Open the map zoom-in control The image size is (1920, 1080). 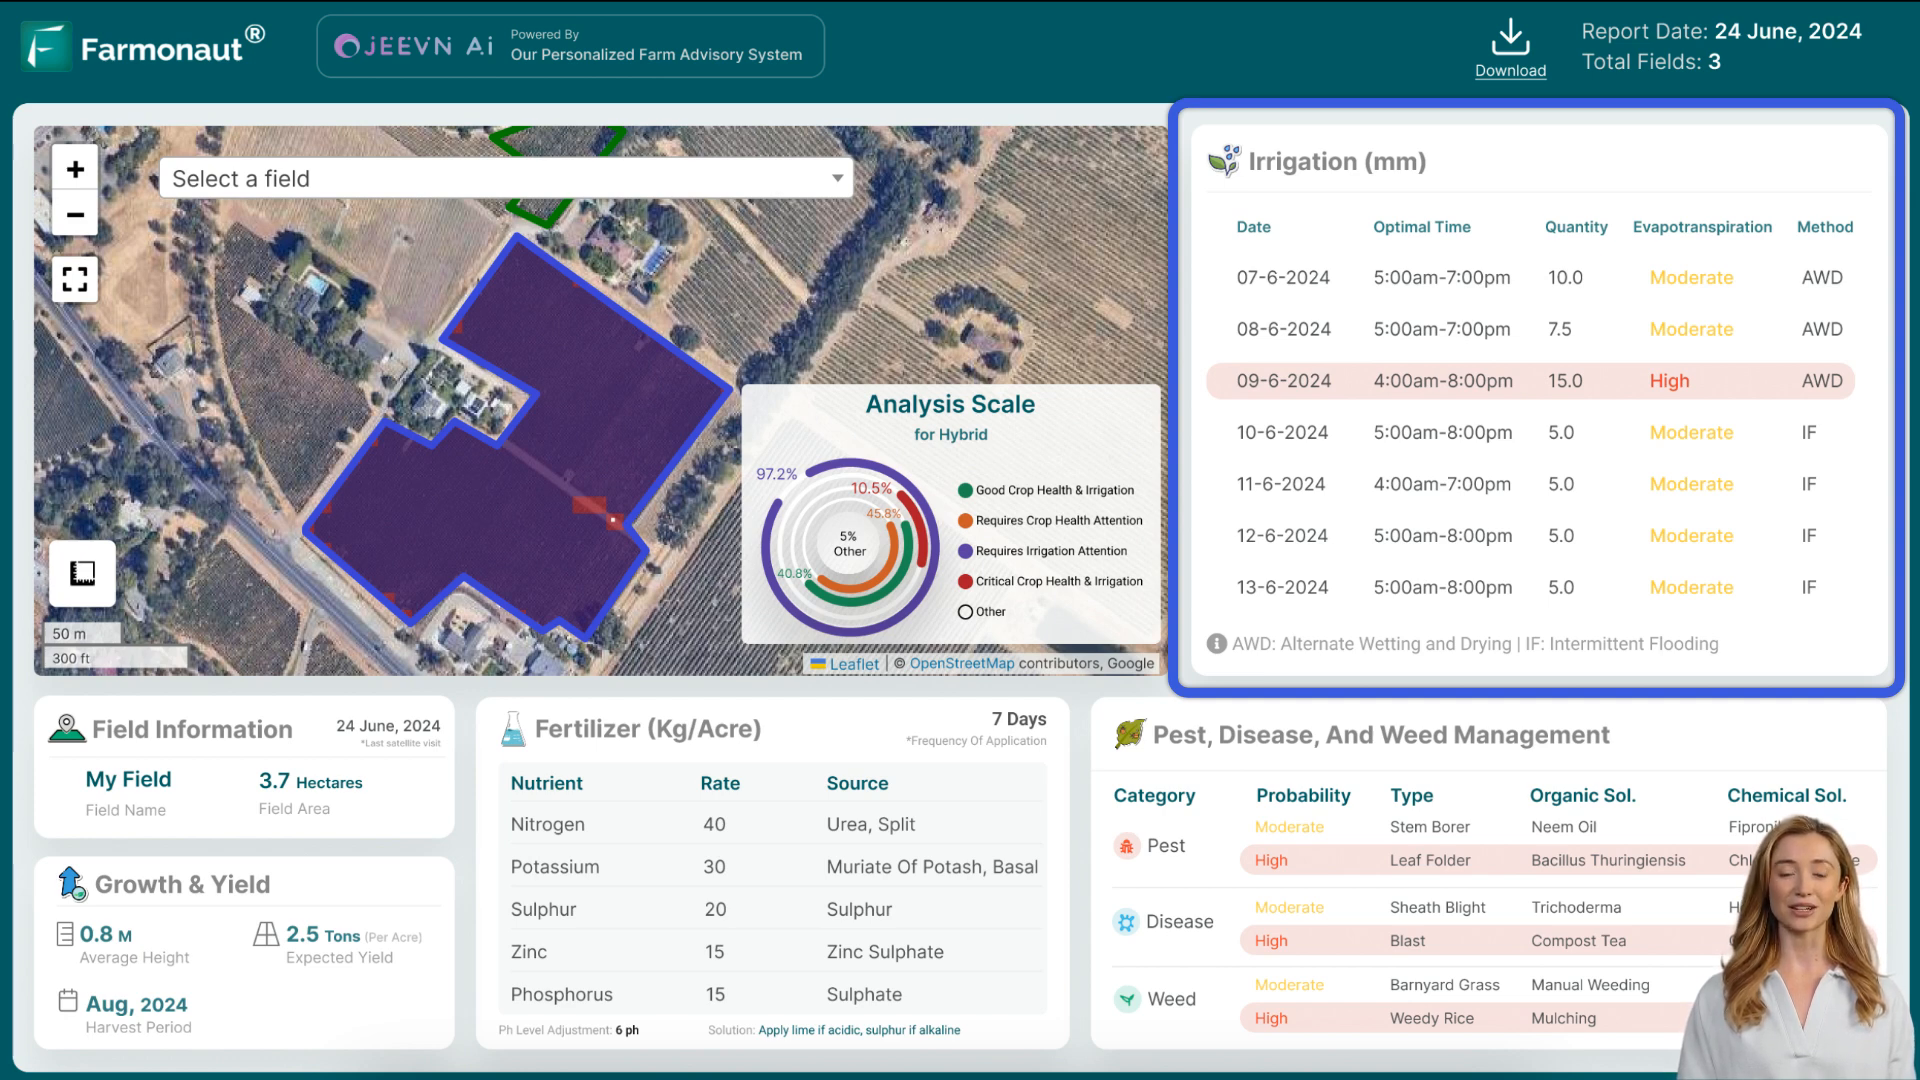[x=75, y=169]
